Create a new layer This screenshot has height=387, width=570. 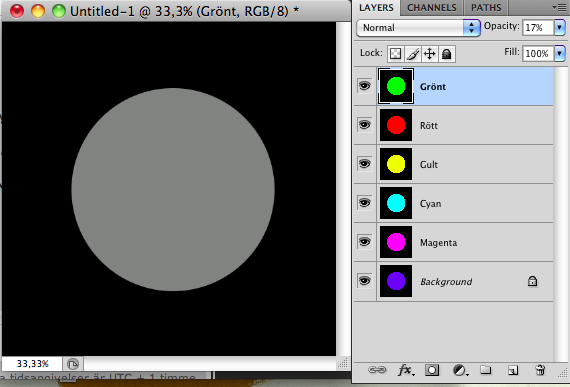tap(513, 370)
